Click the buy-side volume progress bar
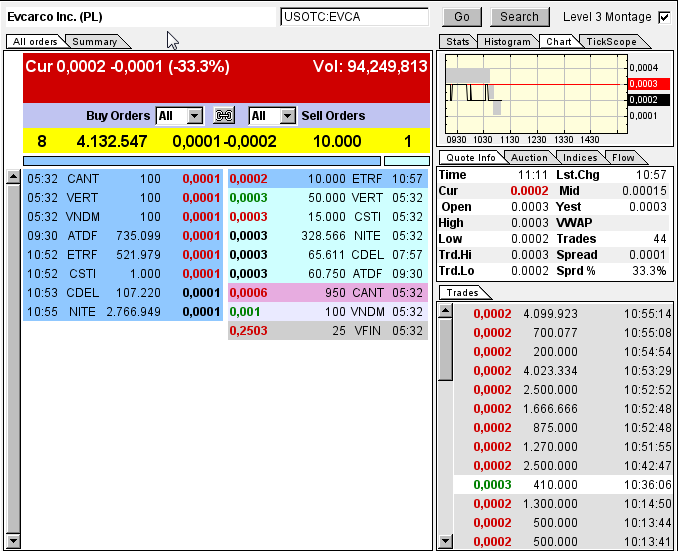This screenshot has width=680, height=551. pos(202,161)
